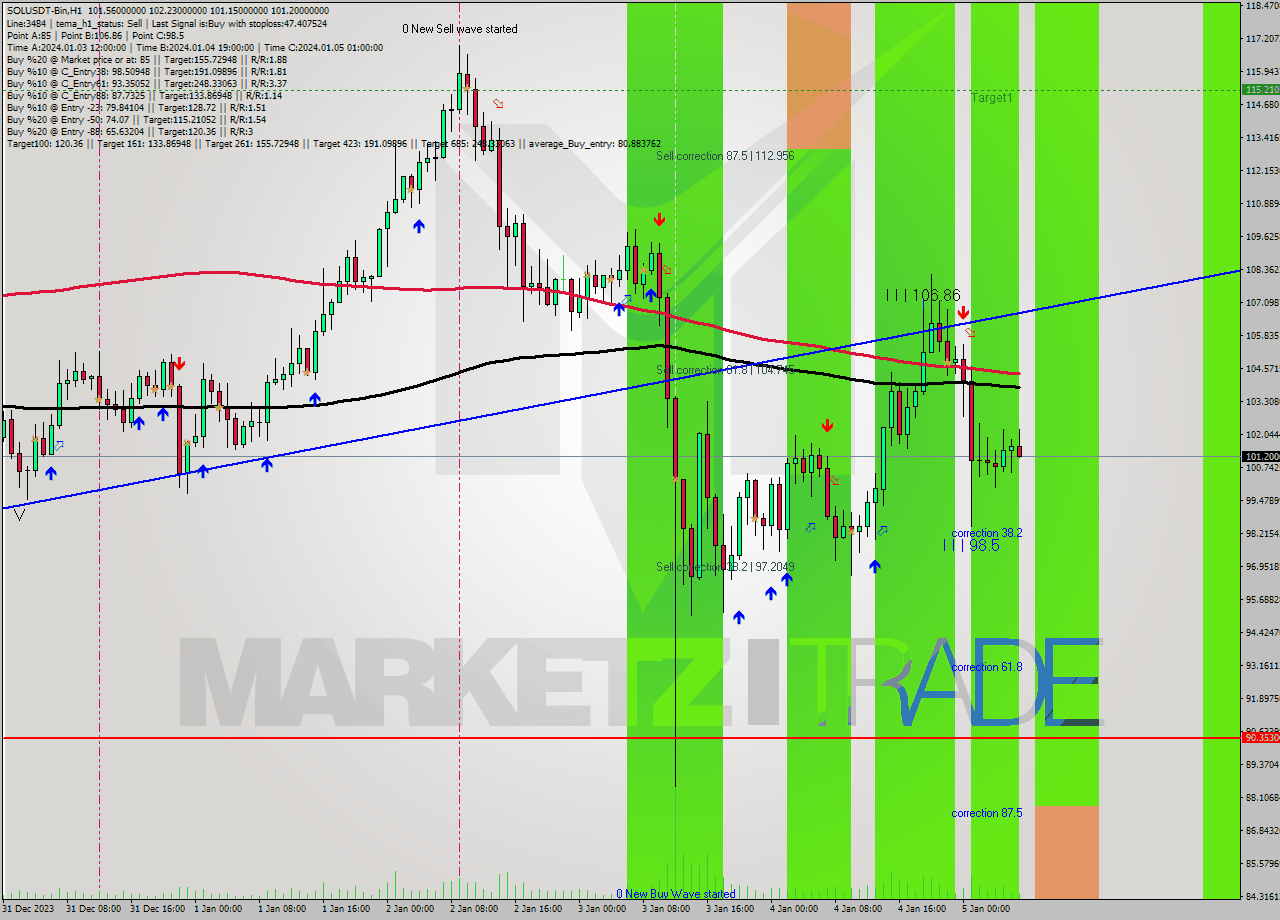Click the 'Buy %10 @ C_Entry61: 93.35052' line
1280x920 pixels.
click(147, 84)
